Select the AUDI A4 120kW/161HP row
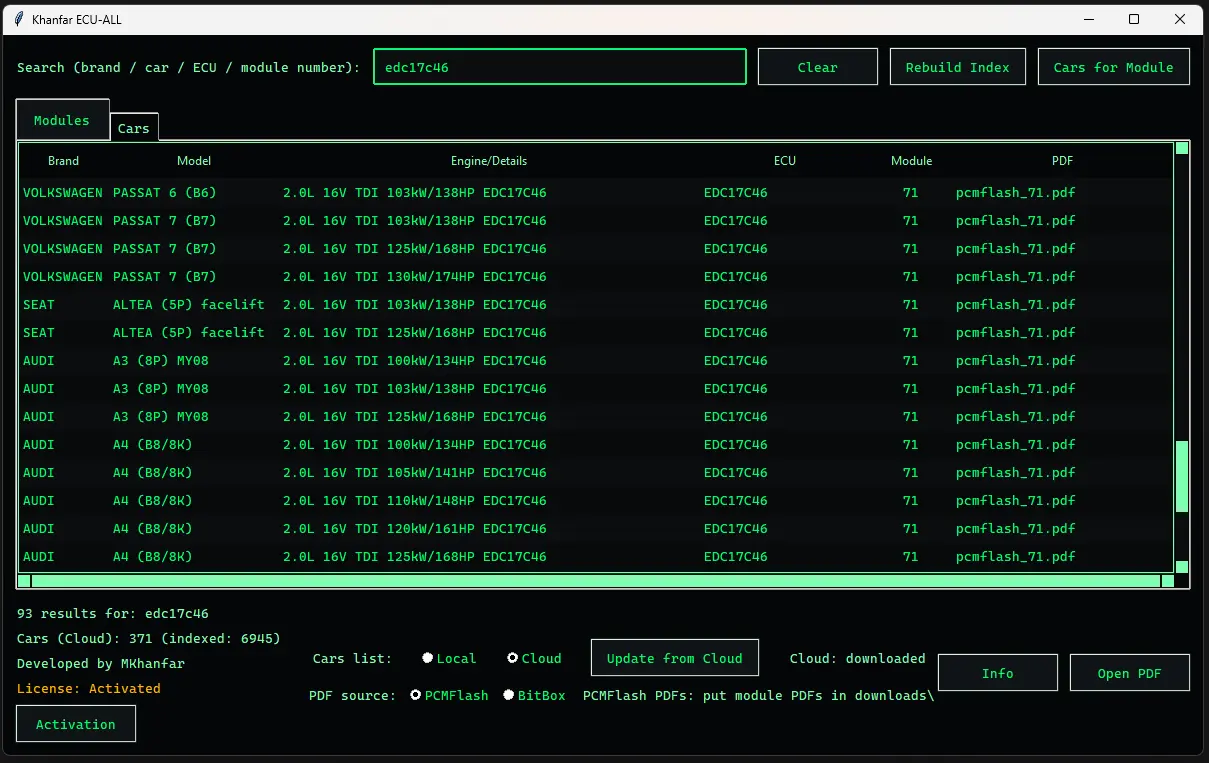This screenshot has height=763, width=1209. pyautogui.click(x=400, y=528)
